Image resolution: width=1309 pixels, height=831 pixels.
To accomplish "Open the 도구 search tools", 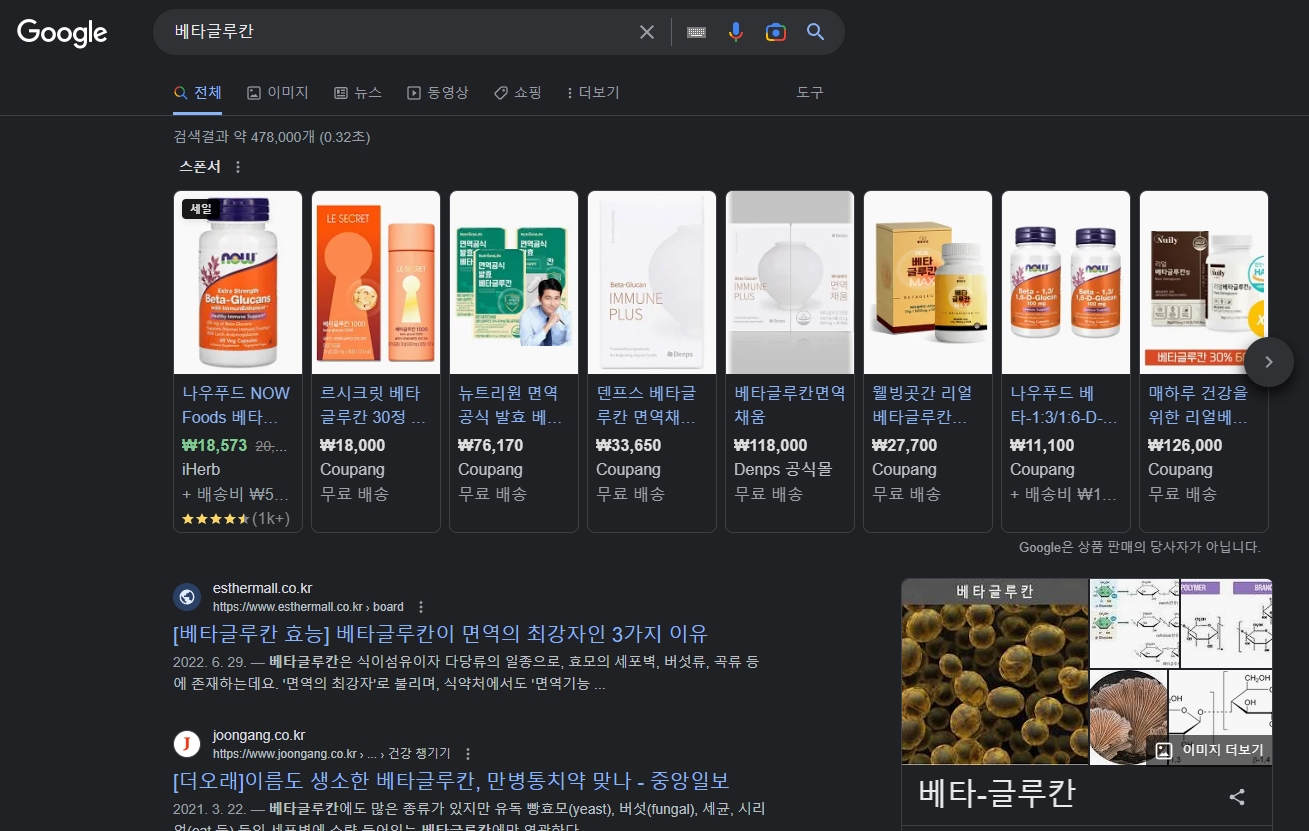I will [x=810, y=93].
